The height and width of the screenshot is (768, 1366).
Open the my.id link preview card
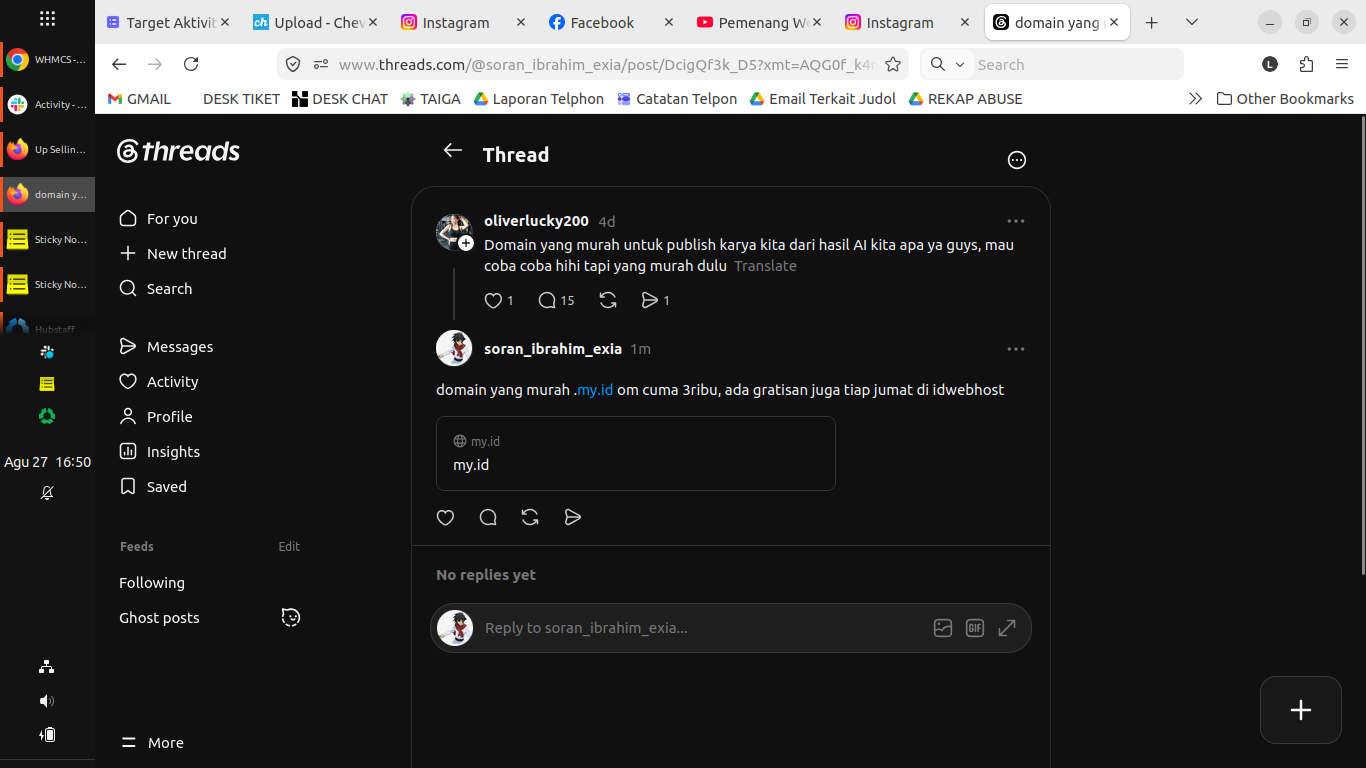pos(636,454)
